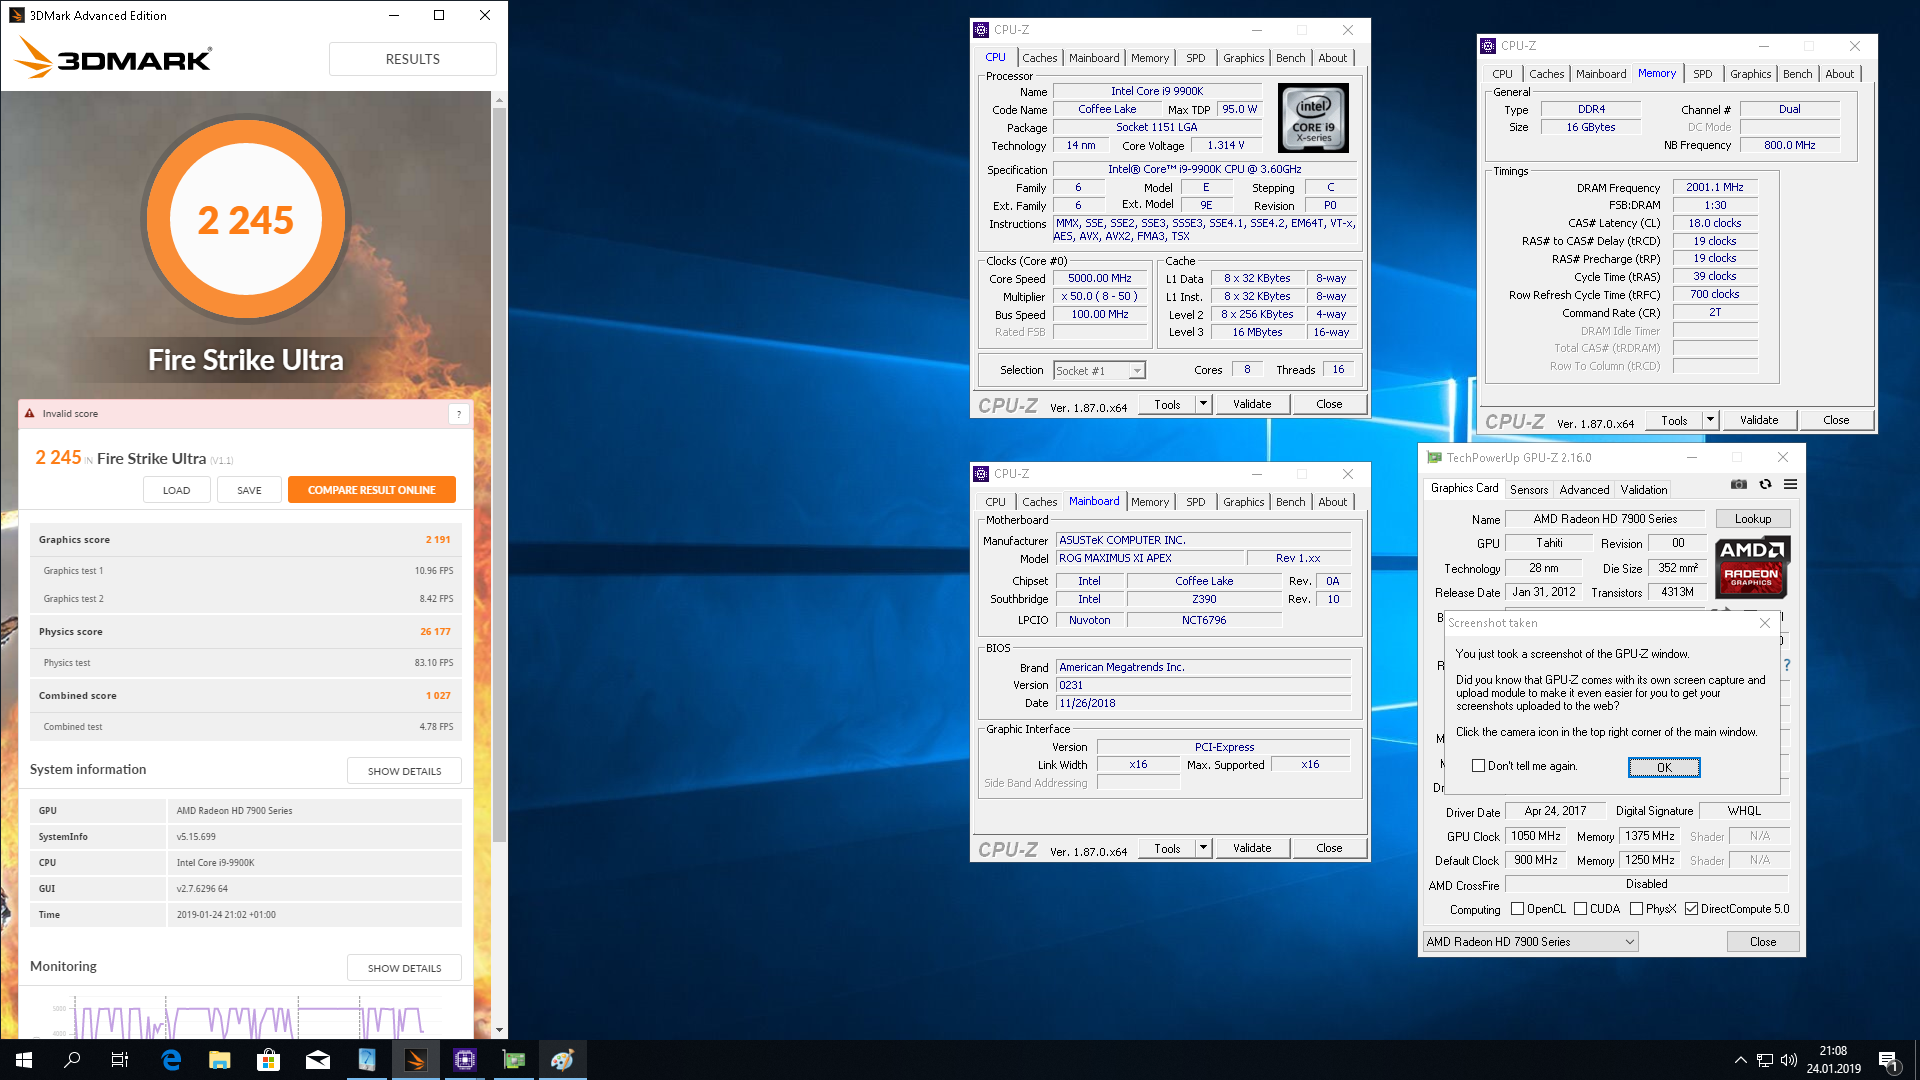Open Microsoft Store from the taskbar
The width and height of the screenshot is (1920, 1080).
tap(269, 1060)
